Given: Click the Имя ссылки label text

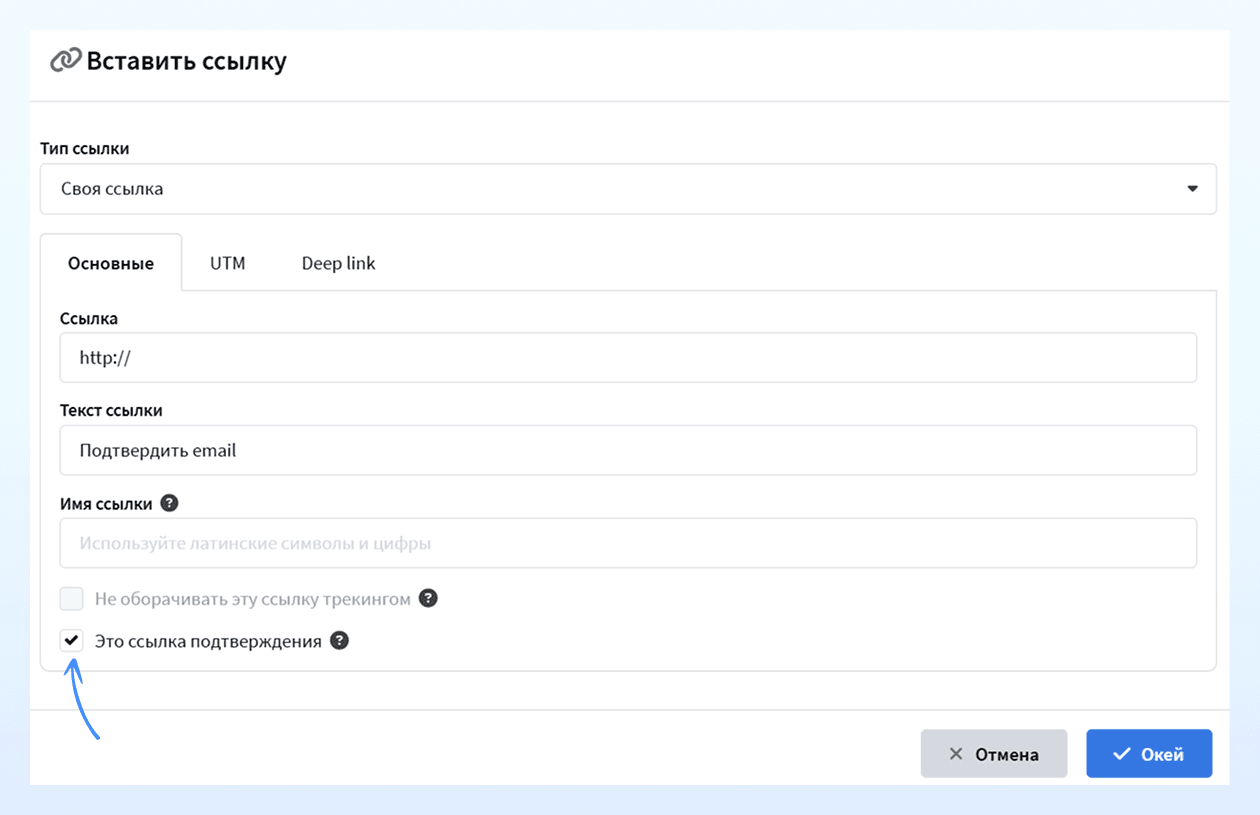Looking at the screenshot, I should pos(106,503).
